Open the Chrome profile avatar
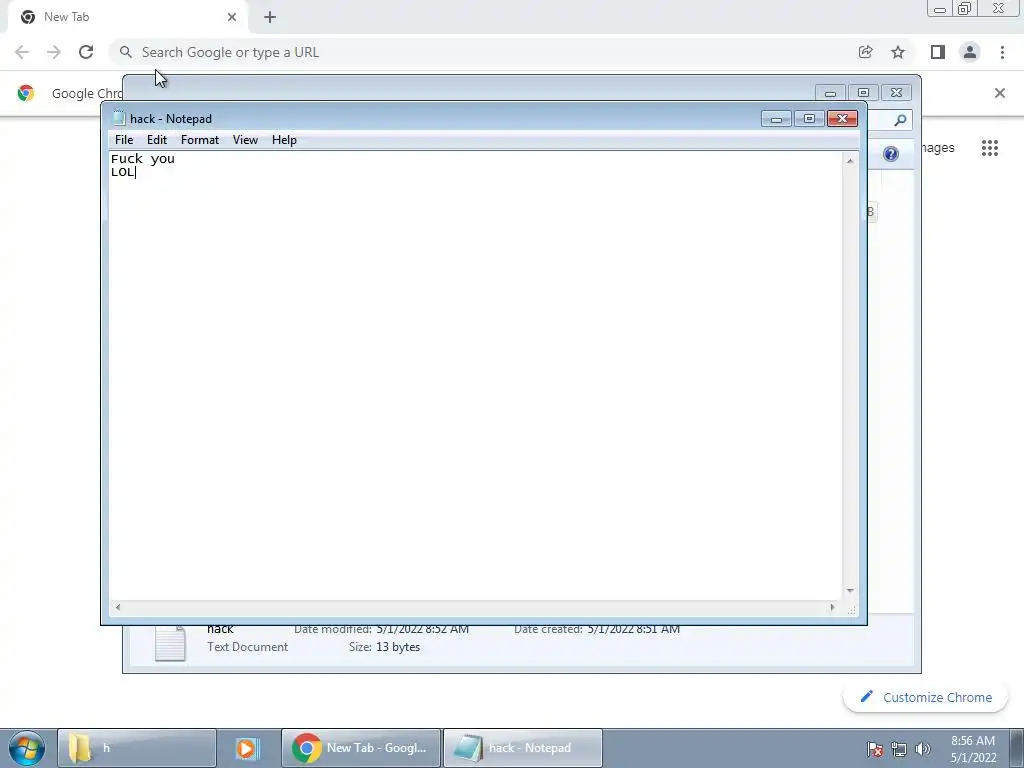The height and width of the screenshot is (768, 1024). tap(970, 52)
